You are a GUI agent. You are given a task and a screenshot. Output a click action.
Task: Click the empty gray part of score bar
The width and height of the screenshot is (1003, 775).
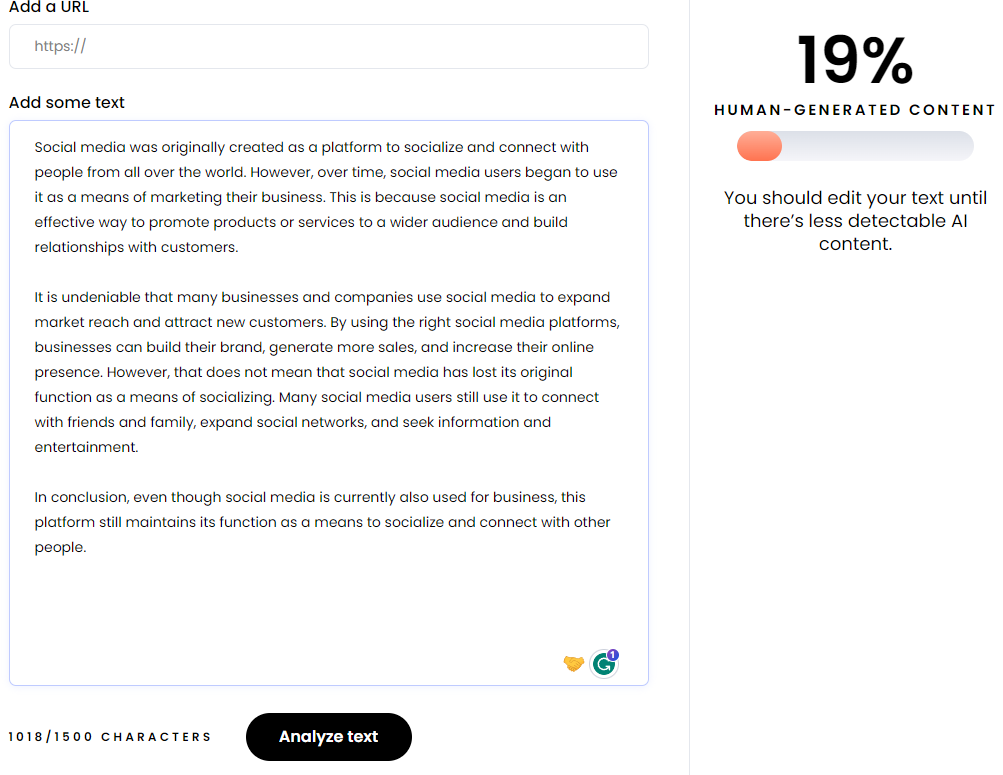point(878,146)
